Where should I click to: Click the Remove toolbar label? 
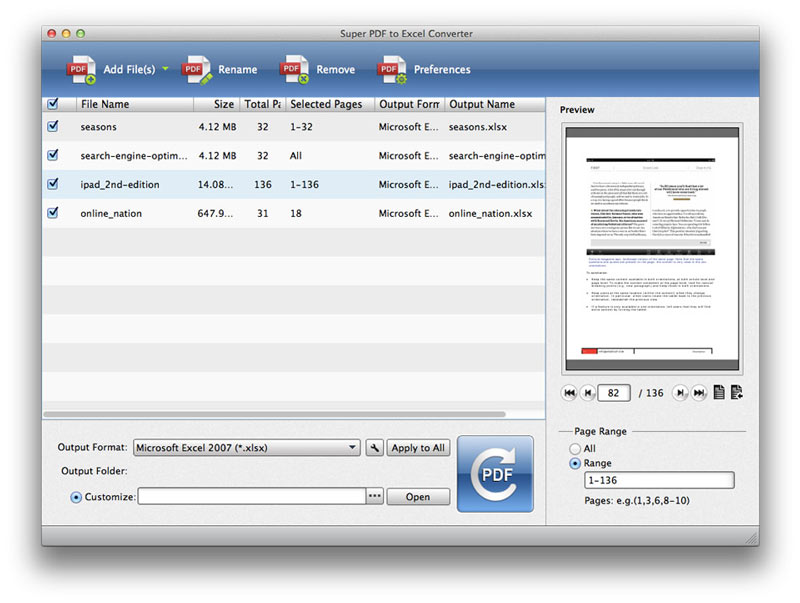coord(336,69)
